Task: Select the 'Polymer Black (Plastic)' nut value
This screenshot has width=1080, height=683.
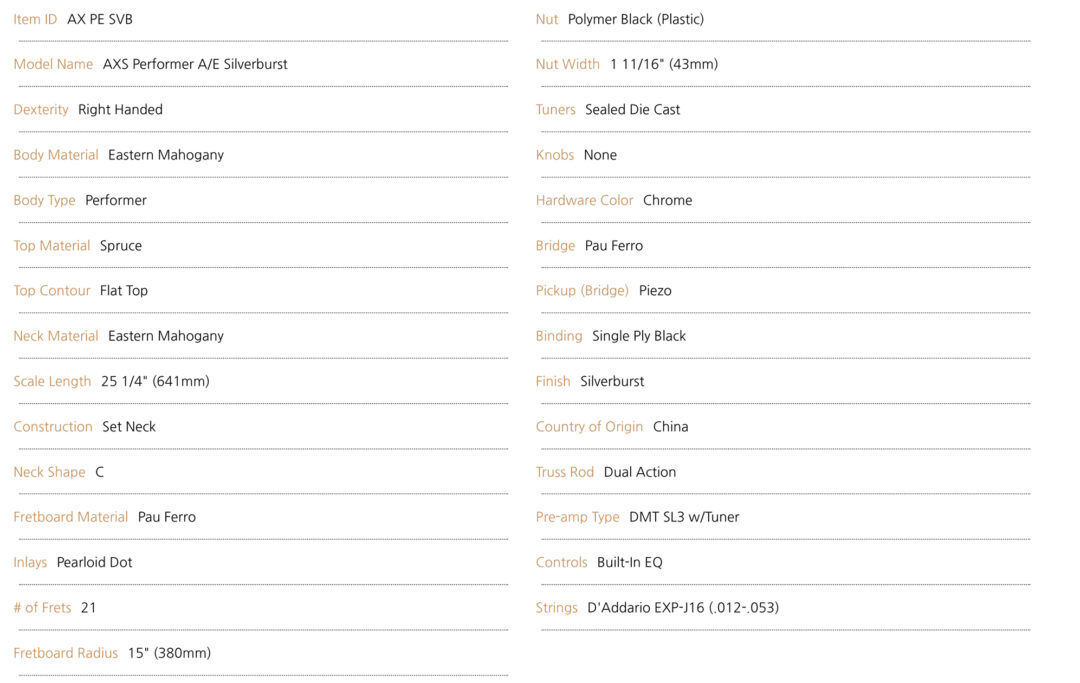Action: click(x=636, y=19)
